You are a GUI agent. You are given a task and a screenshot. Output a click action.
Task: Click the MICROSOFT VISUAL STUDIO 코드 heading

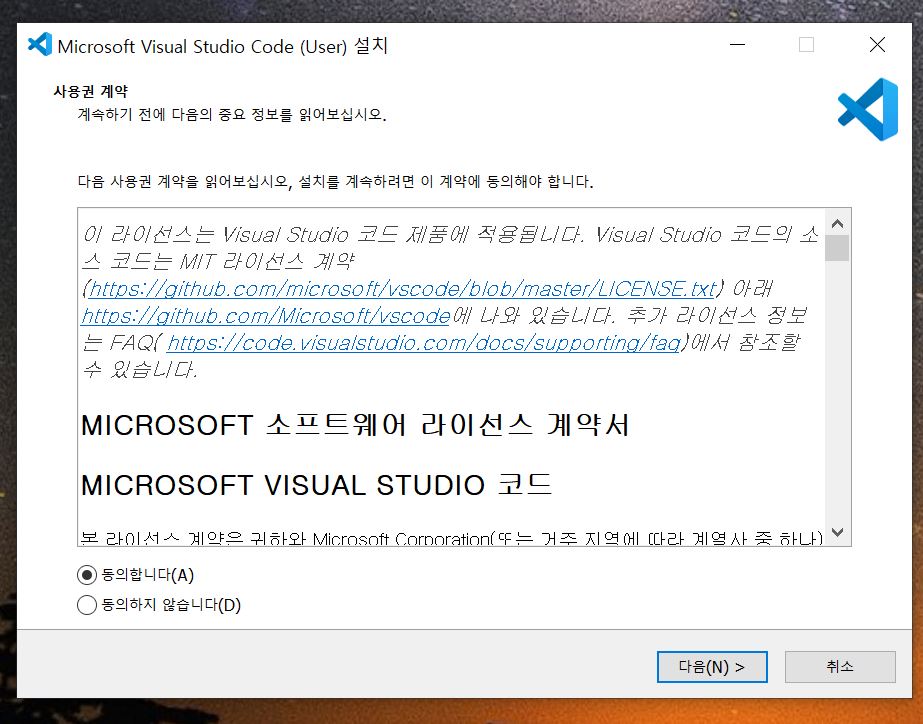pos(317,485)
